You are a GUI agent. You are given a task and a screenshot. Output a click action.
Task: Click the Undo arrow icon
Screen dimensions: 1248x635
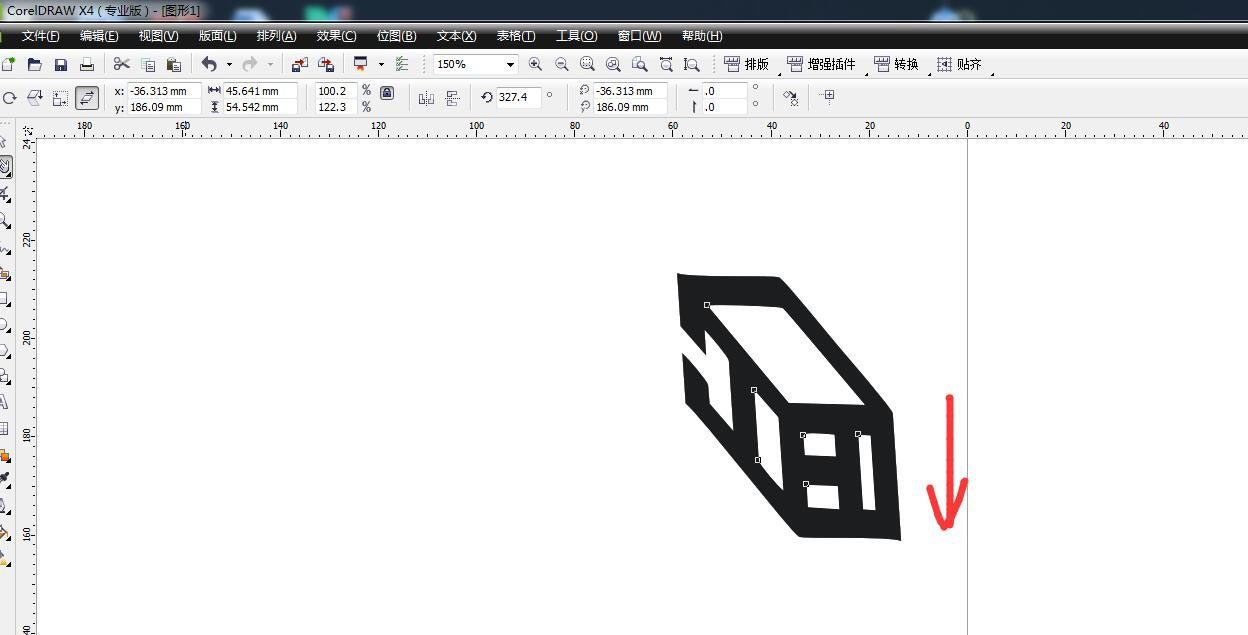pyautogui.click(x=209, y=64)
